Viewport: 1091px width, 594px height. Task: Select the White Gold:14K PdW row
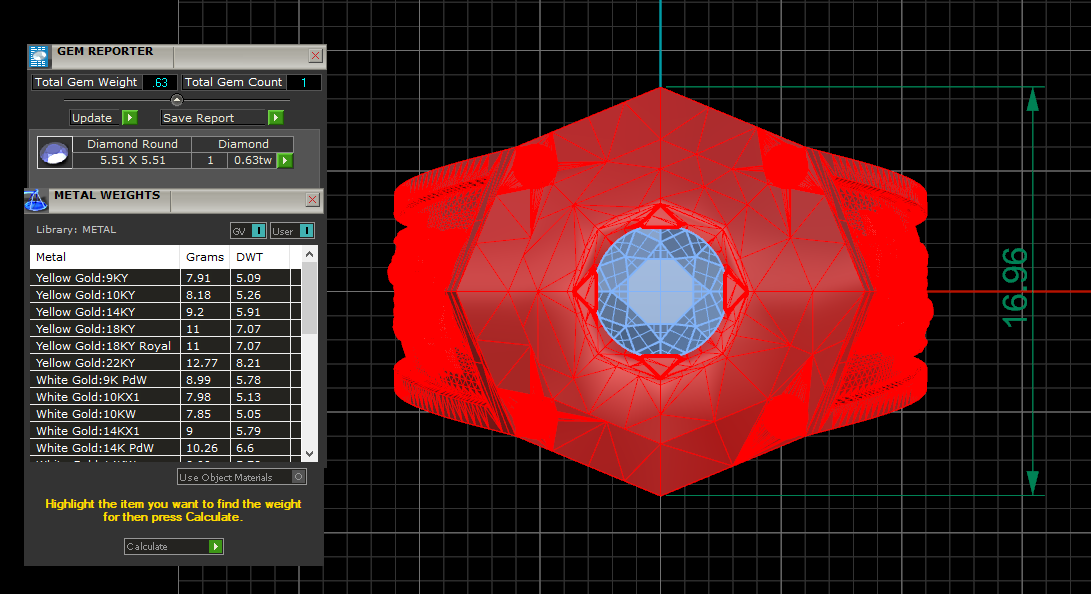point(95,448)
